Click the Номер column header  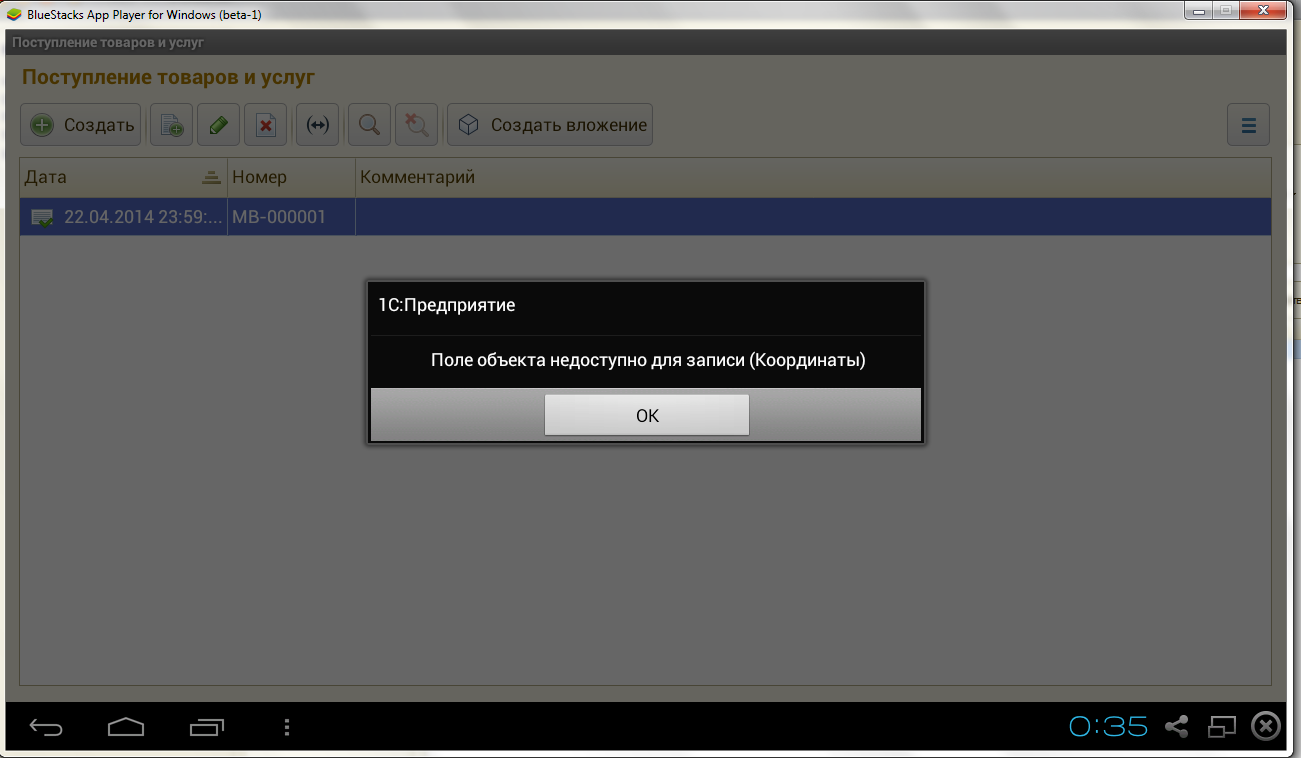point(290,177)
